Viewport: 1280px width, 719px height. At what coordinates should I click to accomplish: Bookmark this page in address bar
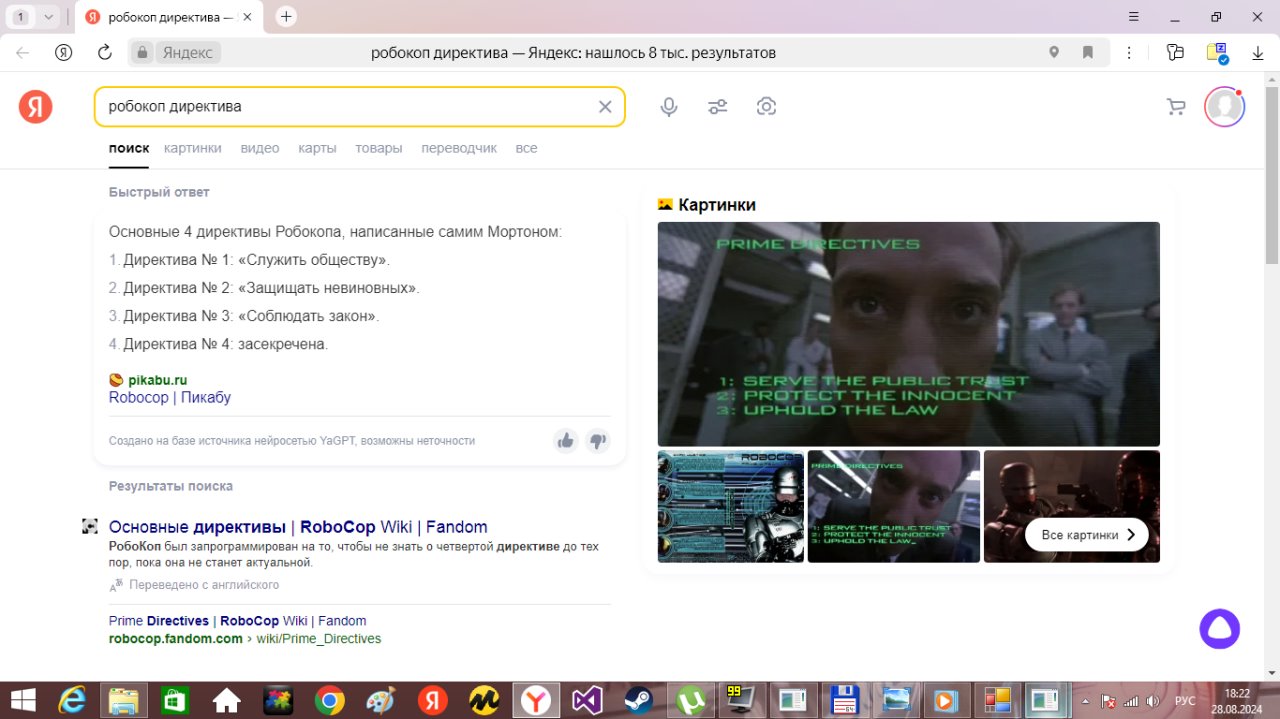(x=1088, y=53)
